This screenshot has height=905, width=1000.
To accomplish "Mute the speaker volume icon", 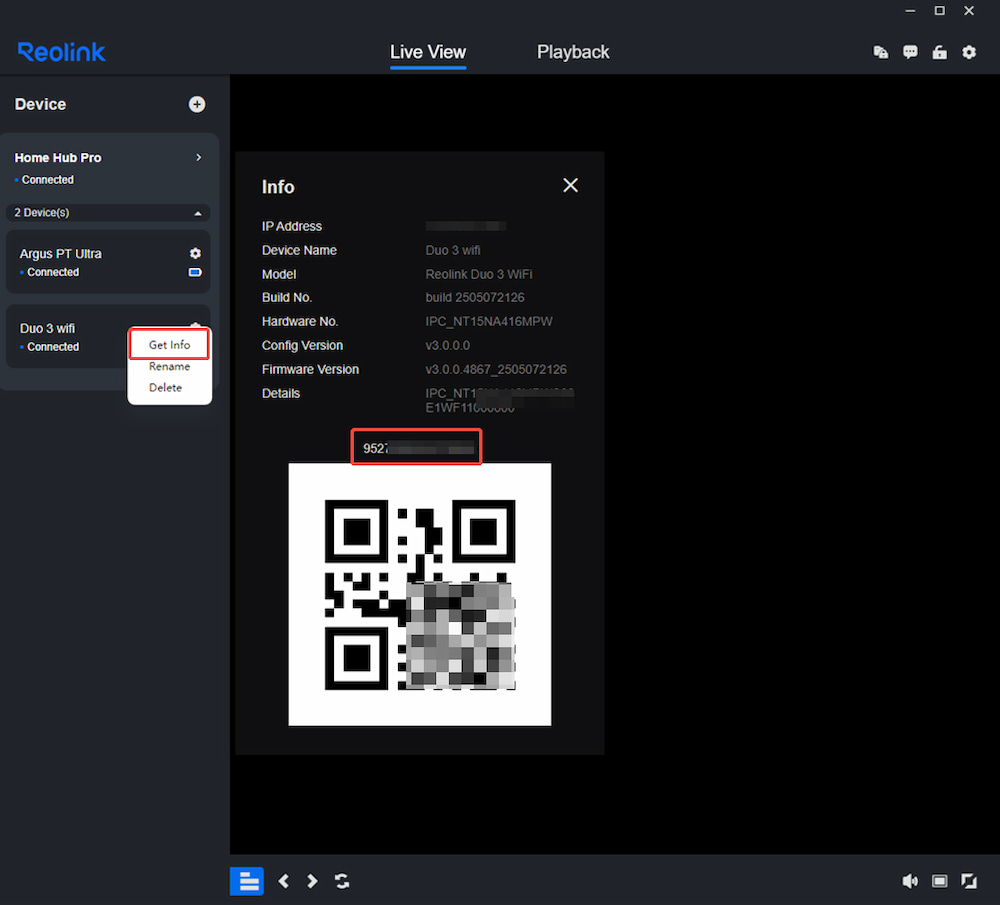I will click(910, 881).
